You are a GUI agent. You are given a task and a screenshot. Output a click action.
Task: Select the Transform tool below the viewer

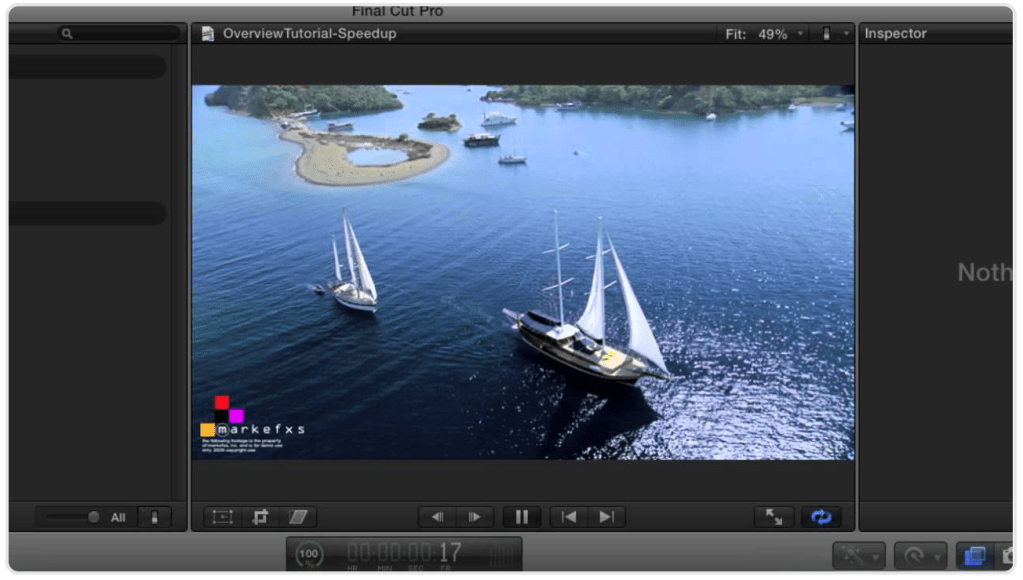(x=220, y=516)
